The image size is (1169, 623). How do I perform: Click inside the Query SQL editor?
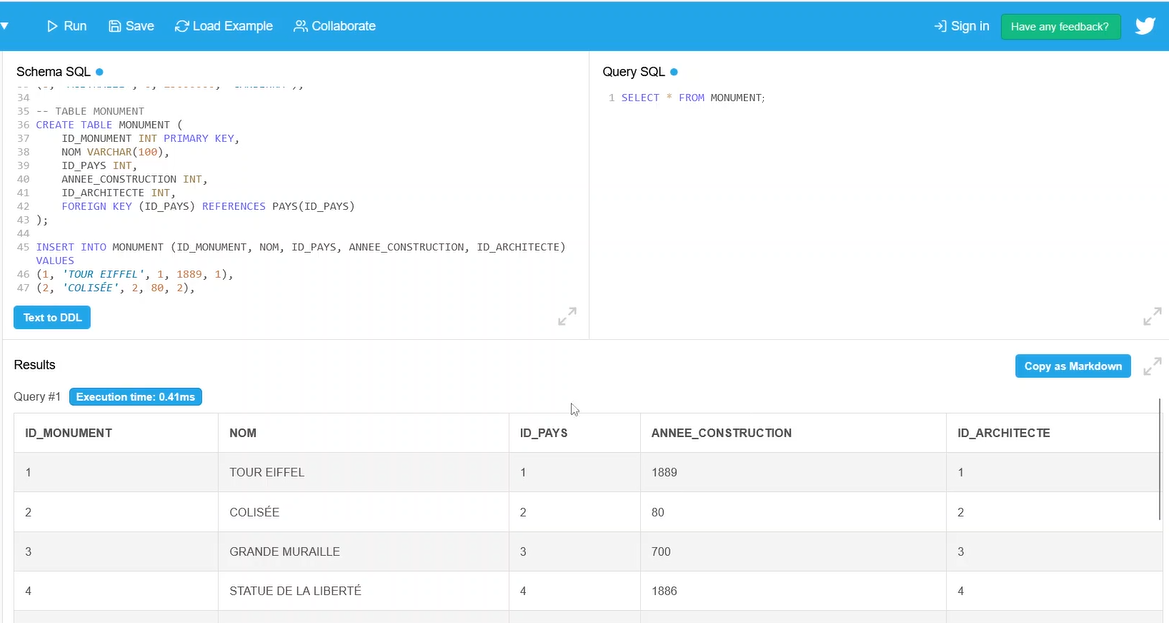880,200
